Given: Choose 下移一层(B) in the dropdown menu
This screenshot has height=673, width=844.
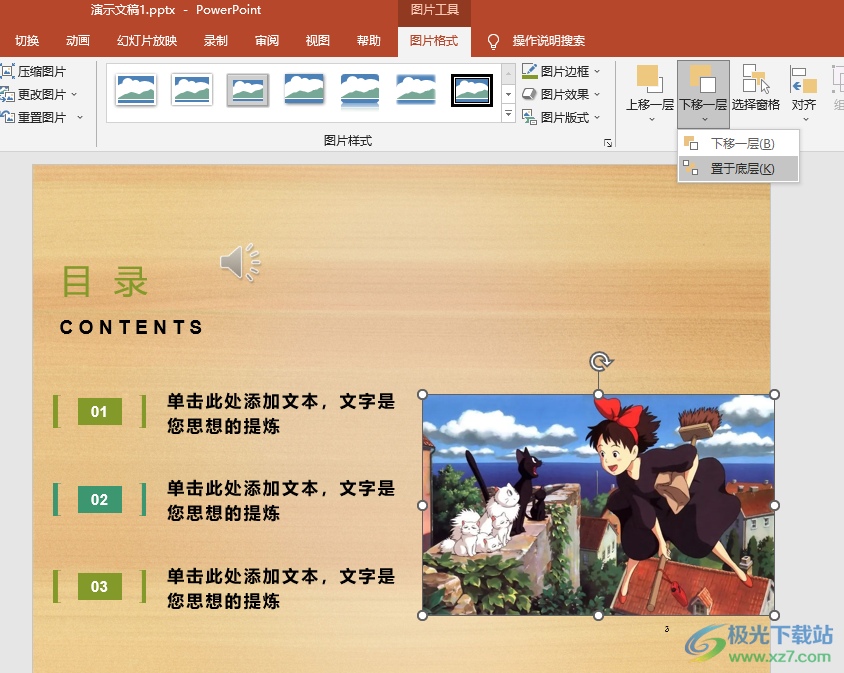Looking at the screenshot, I should (738, 143).
